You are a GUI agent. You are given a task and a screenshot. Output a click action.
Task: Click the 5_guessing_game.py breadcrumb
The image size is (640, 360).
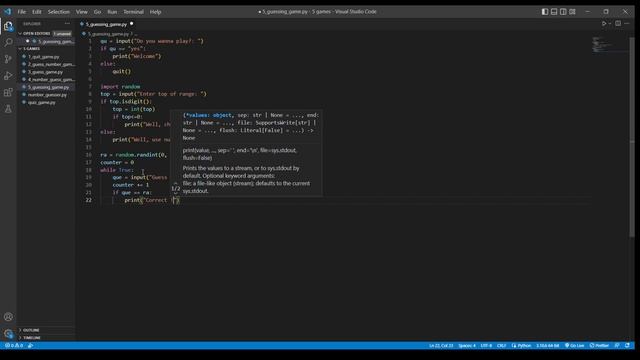108,34
